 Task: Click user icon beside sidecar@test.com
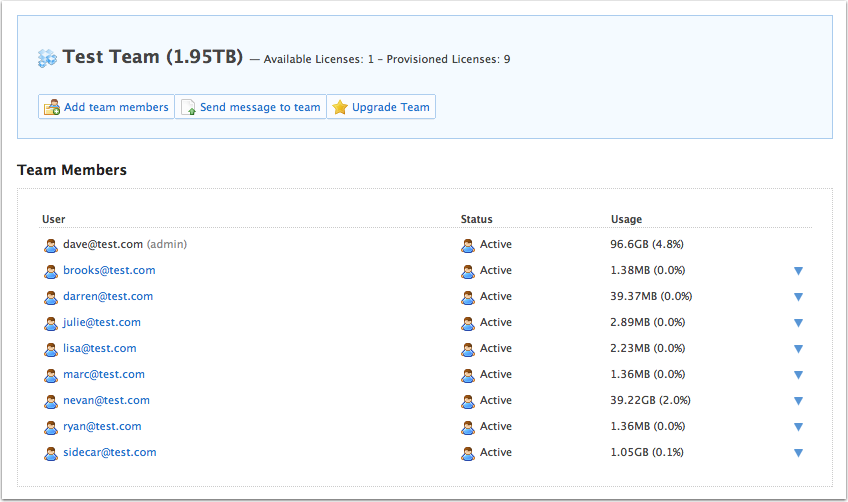coord(51,453)
